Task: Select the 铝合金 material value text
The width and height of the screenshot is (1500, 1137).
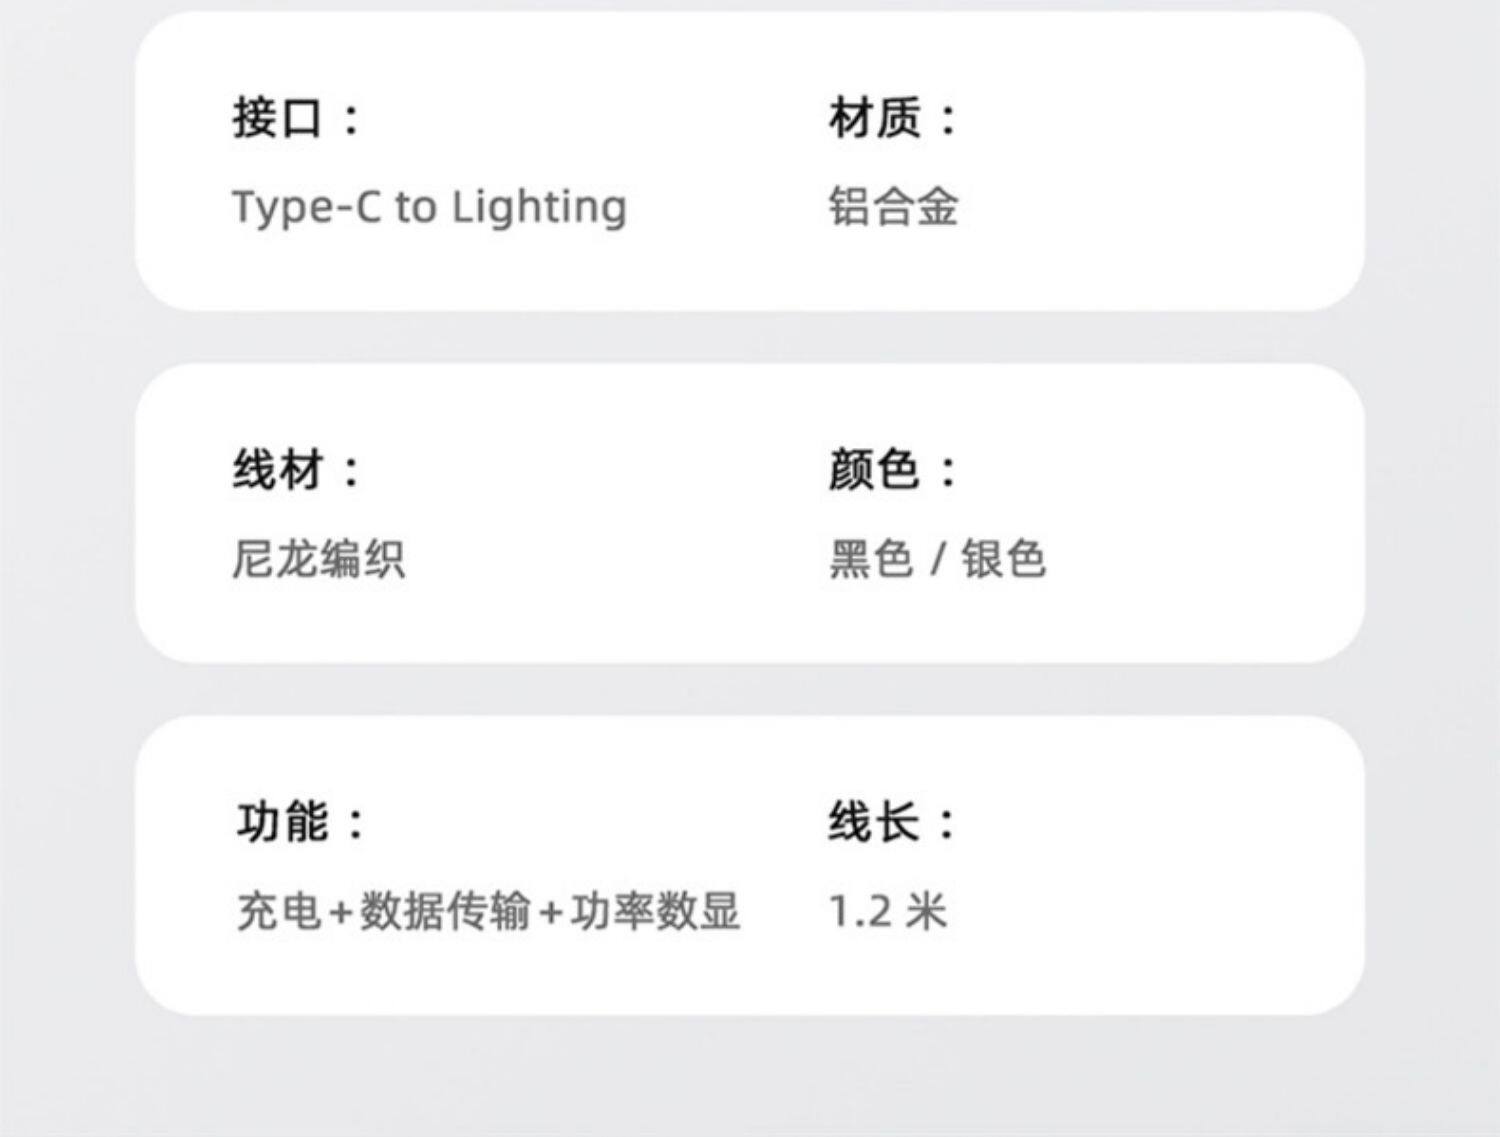Action: (893, 207)
